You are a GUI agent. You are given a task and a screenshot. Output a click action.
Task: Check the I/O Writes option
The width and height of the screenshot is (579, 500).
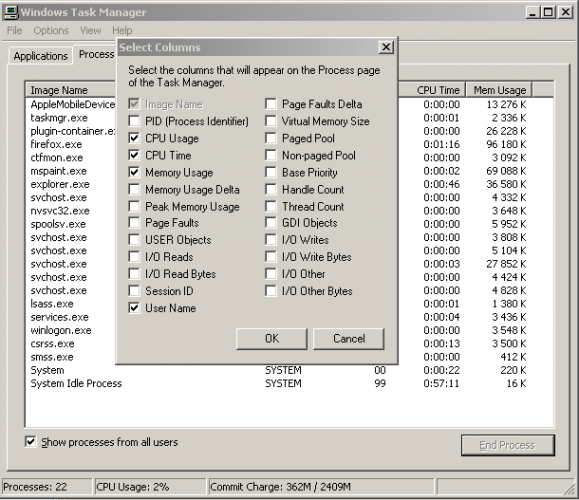271,240
